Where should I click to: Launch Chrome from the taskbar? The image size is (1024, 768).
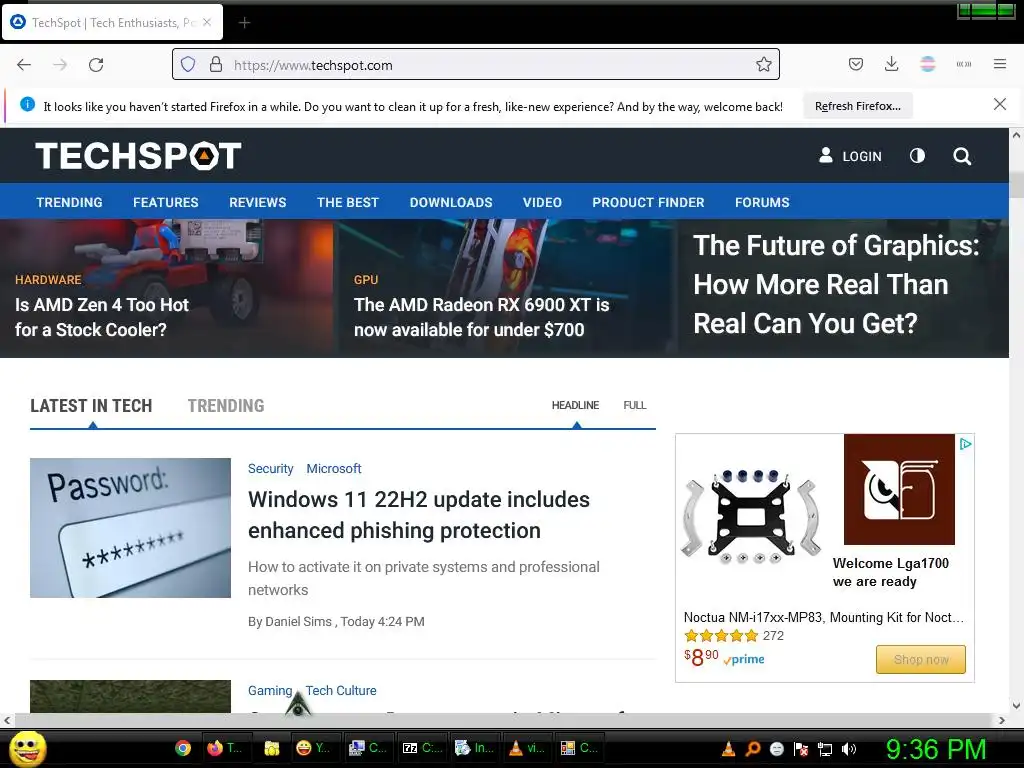(183, 748)
